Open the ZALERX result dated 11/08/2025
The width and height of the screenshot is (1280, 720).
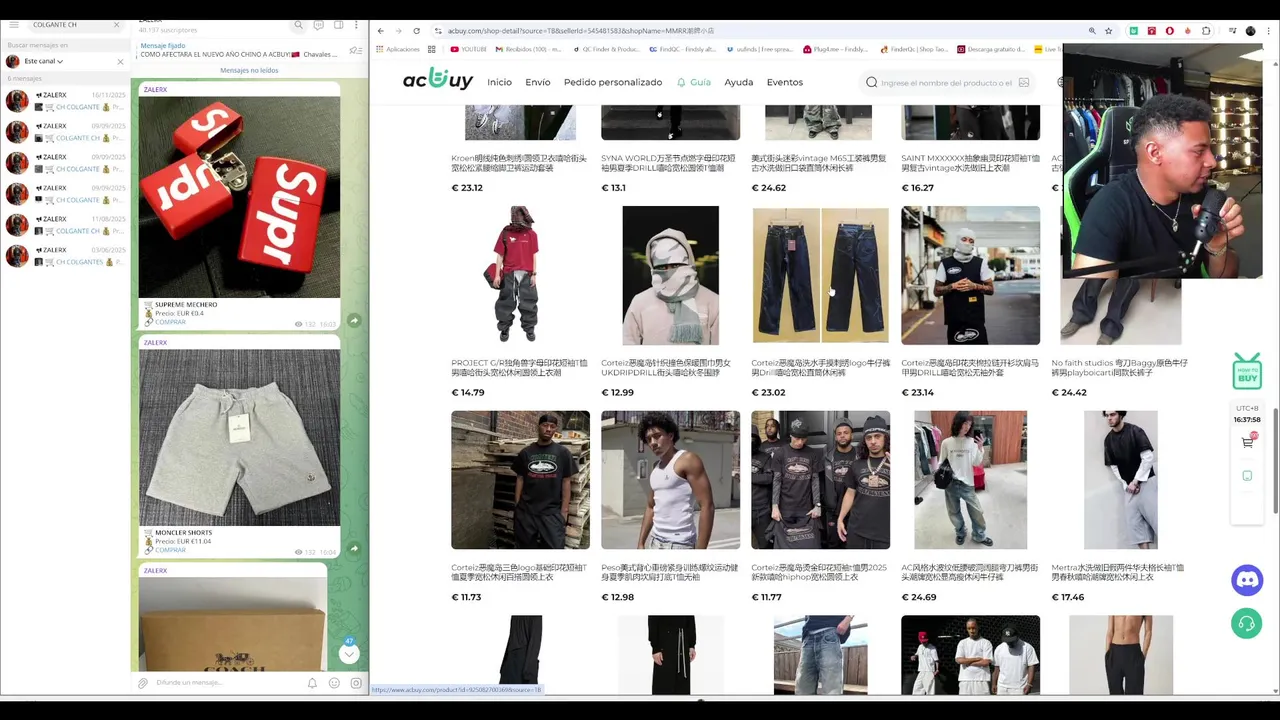click(x=66, y=225)
